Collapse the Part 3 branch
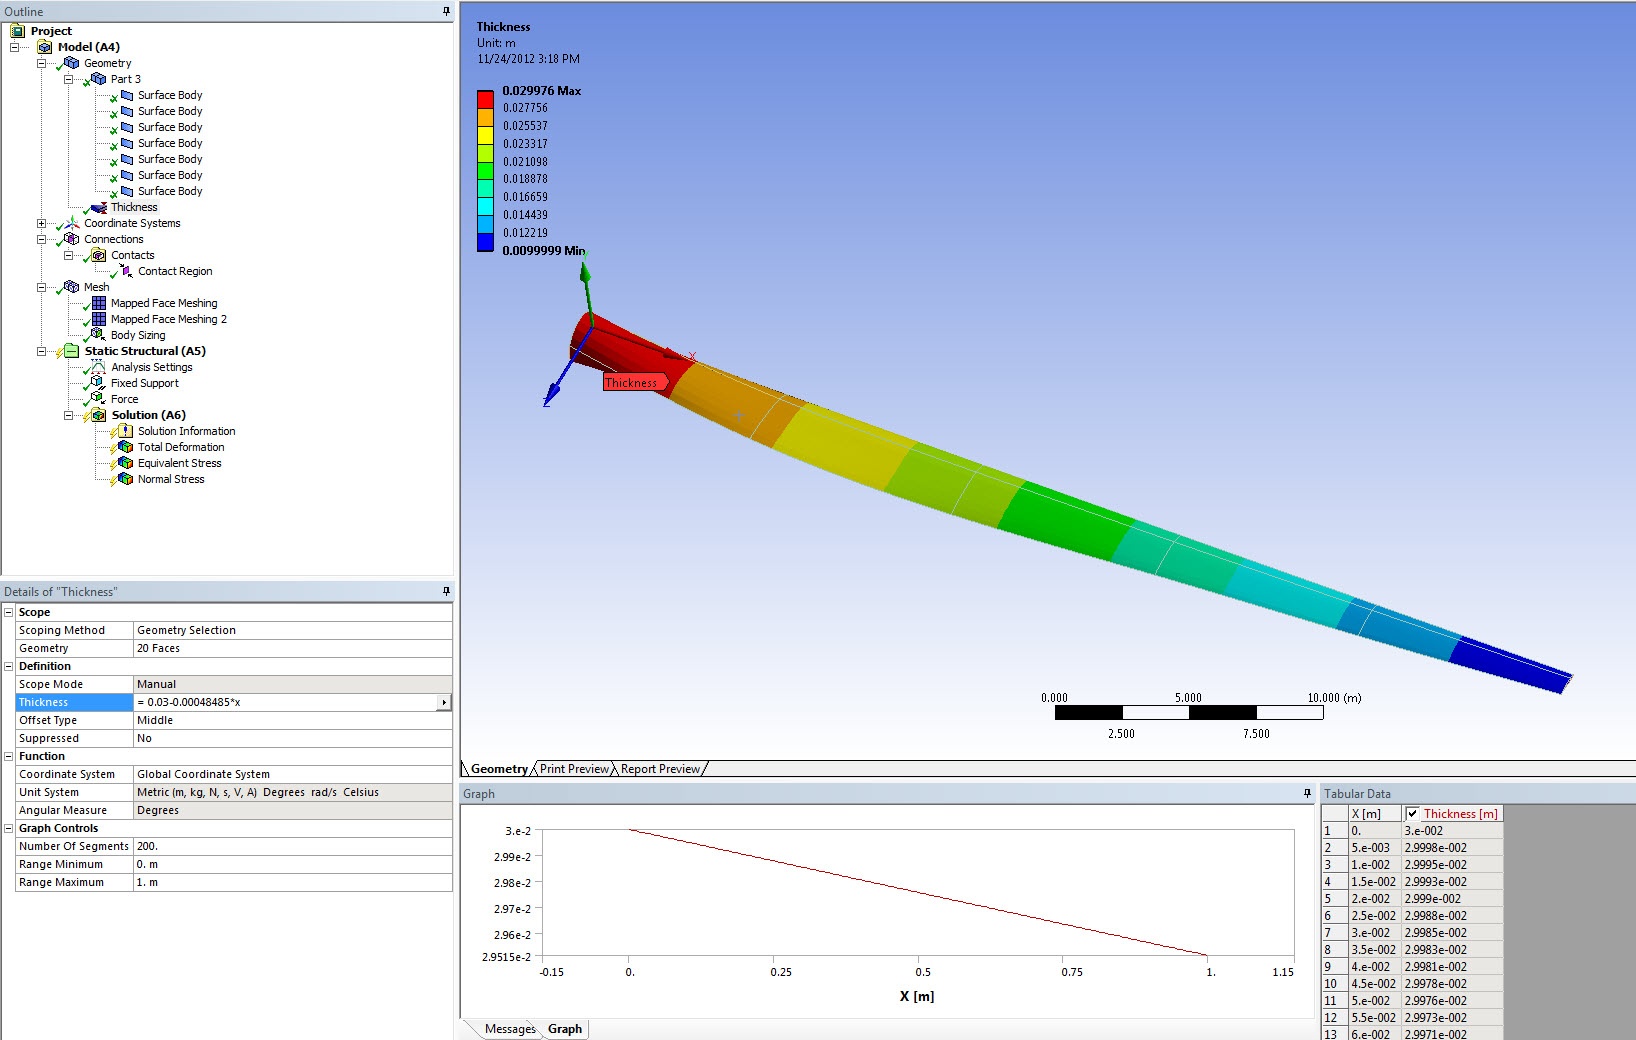 [68, 79]
